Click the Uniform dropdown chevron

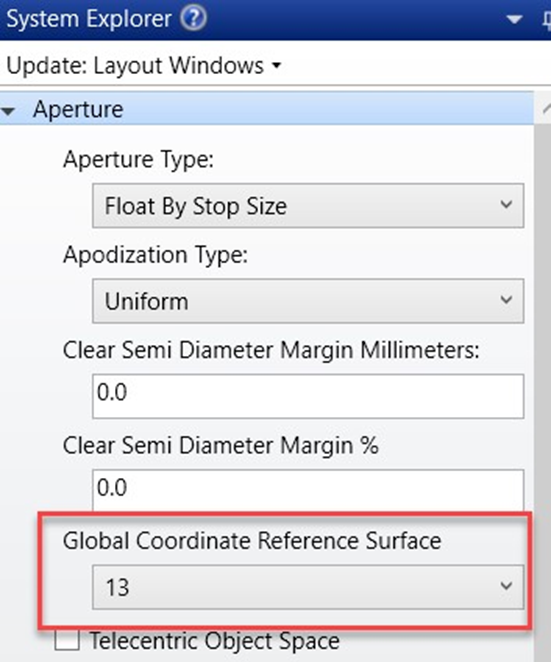pos(506,300)
